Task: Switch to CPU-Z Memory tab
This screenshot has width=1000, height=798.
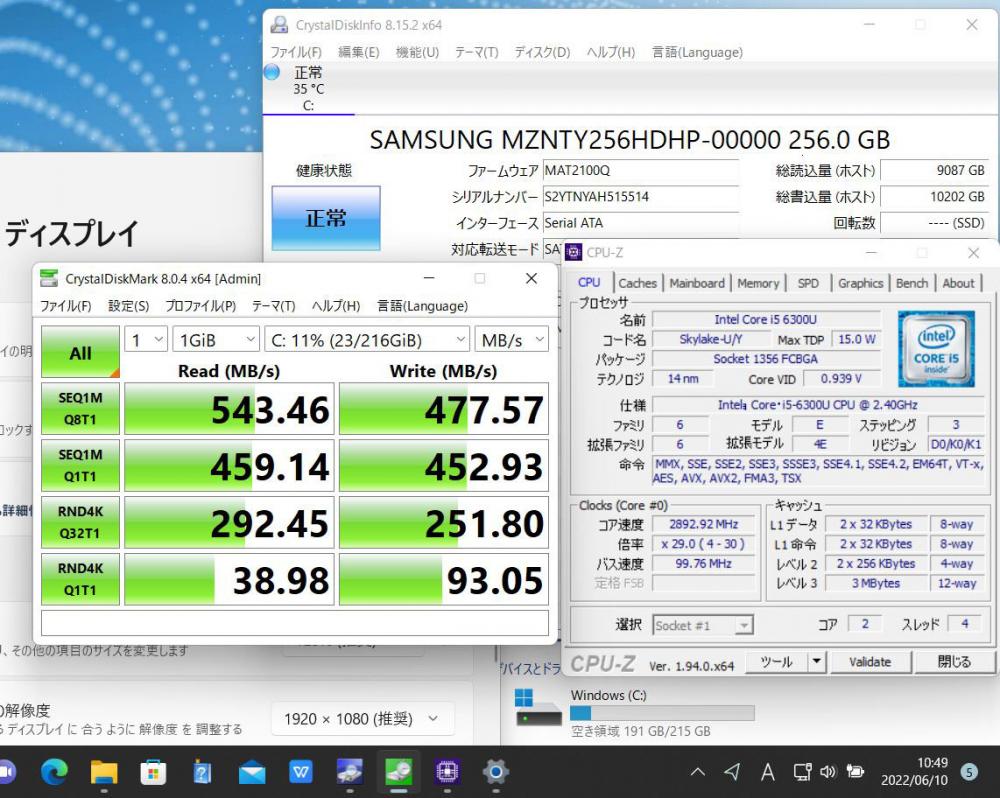Action: (x=758, y=283)
